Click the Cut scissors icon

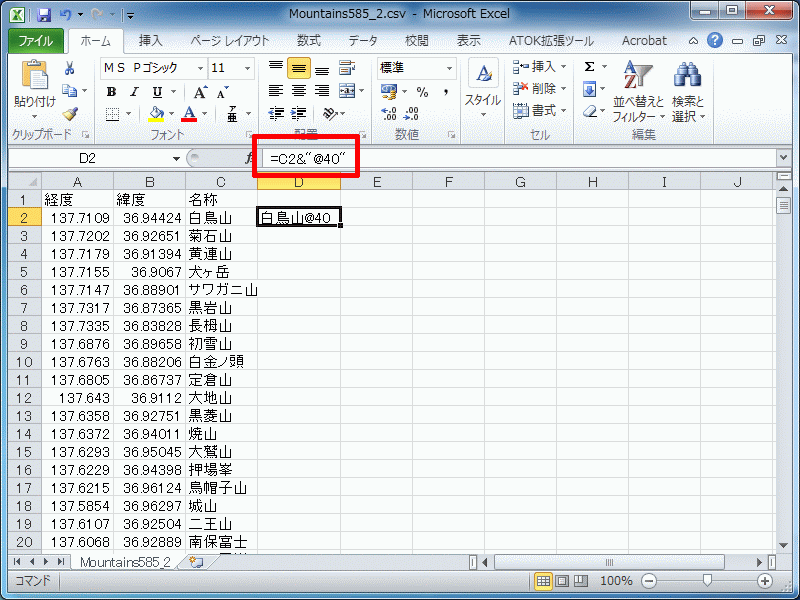pos(70,68)
